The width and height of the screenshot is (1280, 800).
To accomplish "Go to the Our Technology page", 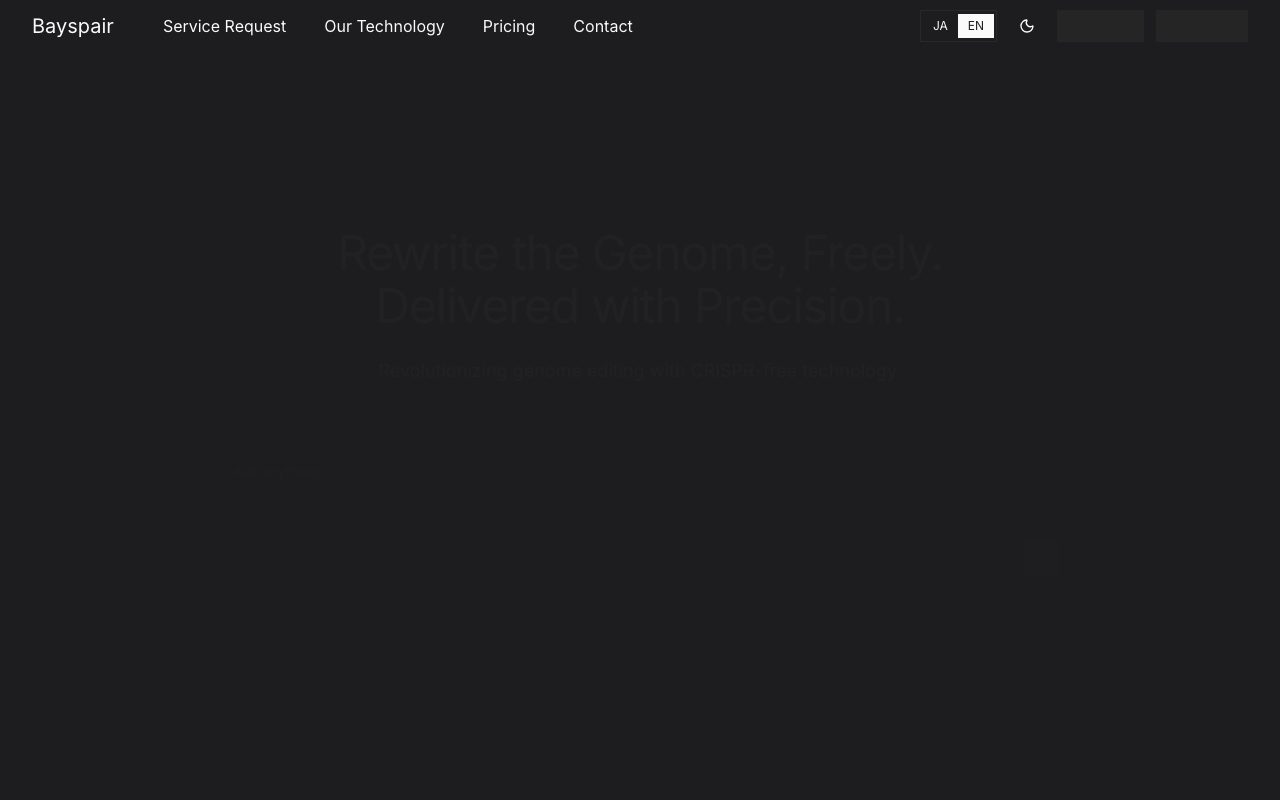I will pyautogui.click(x=384, y=26).
